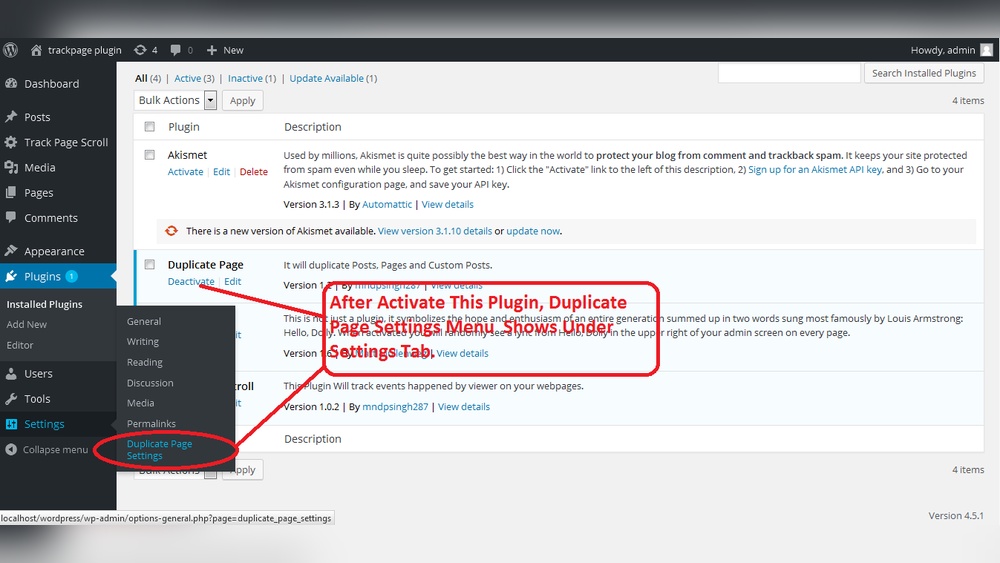Open Writing in Settings submenu
This screenshot has height=563, width=1000.
point(143,342)
